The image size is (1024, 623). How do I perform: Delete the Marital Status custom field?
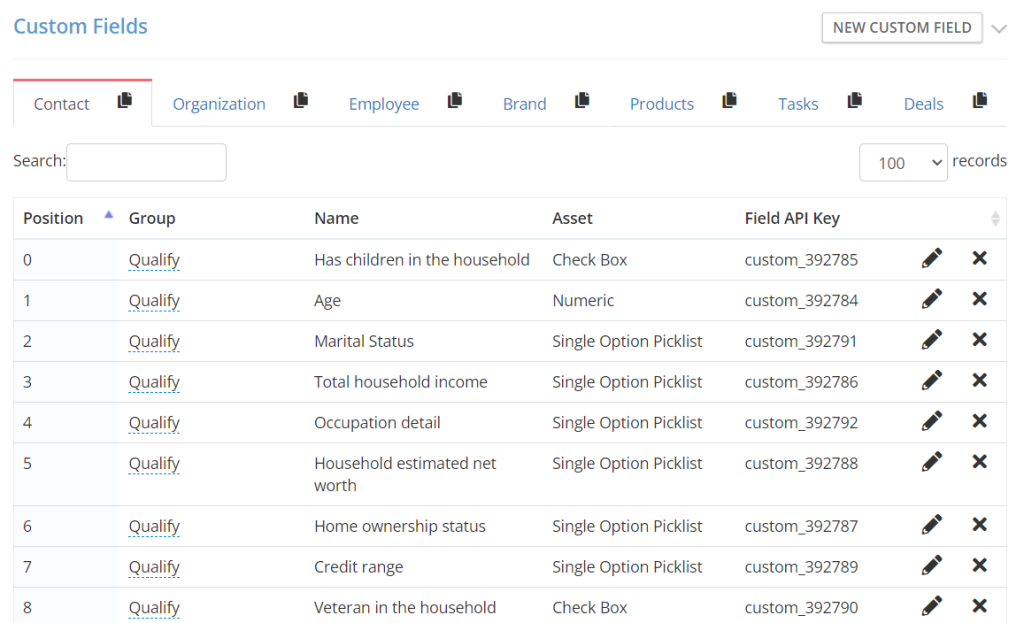979,340
